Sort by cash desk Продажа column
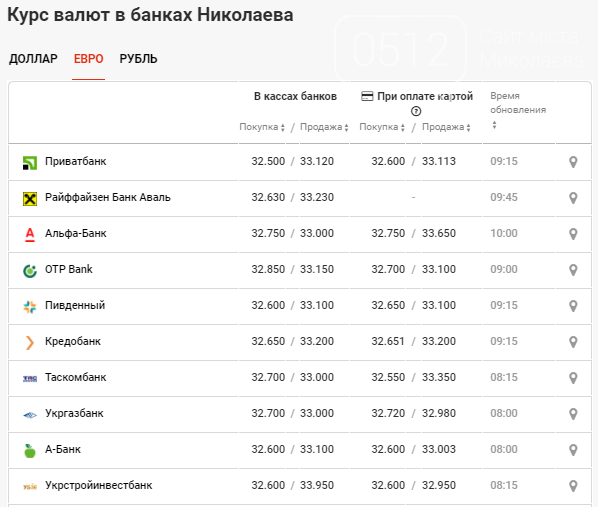The image size is (598, 507). point(324,127)
